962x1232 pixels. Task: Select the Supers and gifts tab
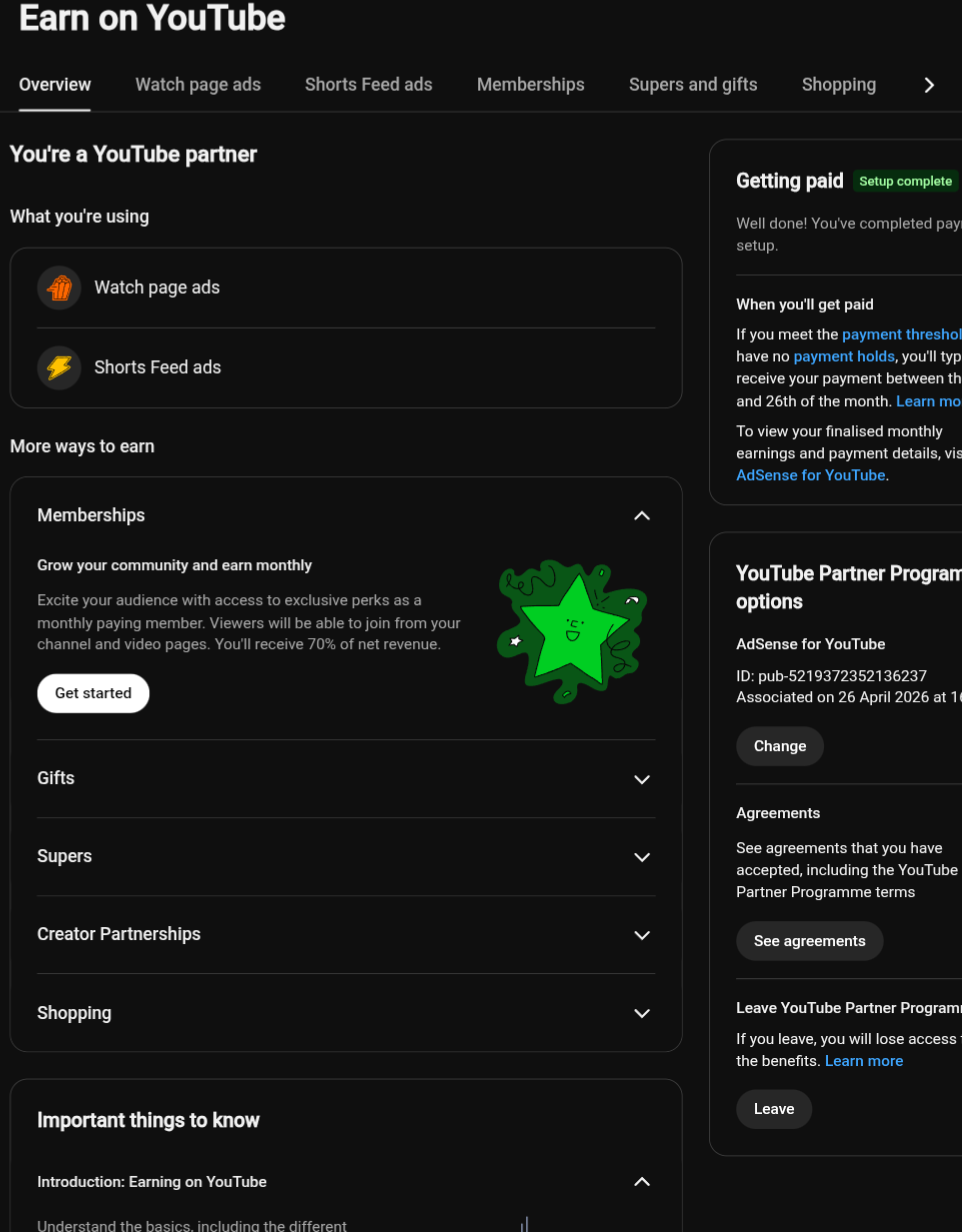(693, 85)
